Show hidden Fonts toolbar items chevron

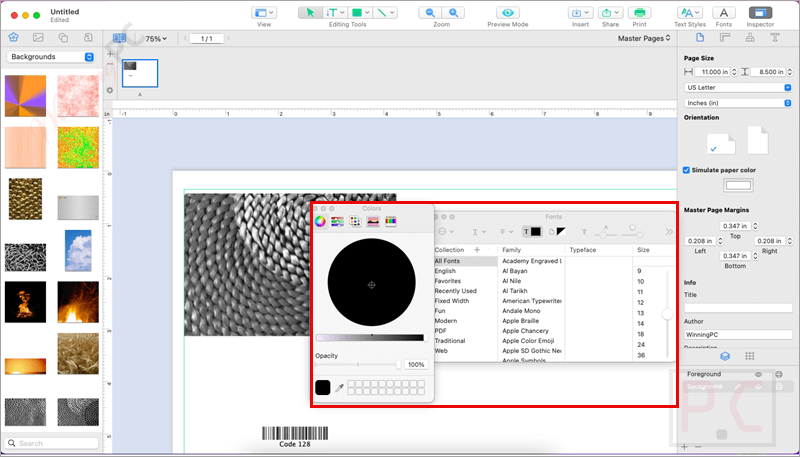pyautogui.click(x=669, y=232)
